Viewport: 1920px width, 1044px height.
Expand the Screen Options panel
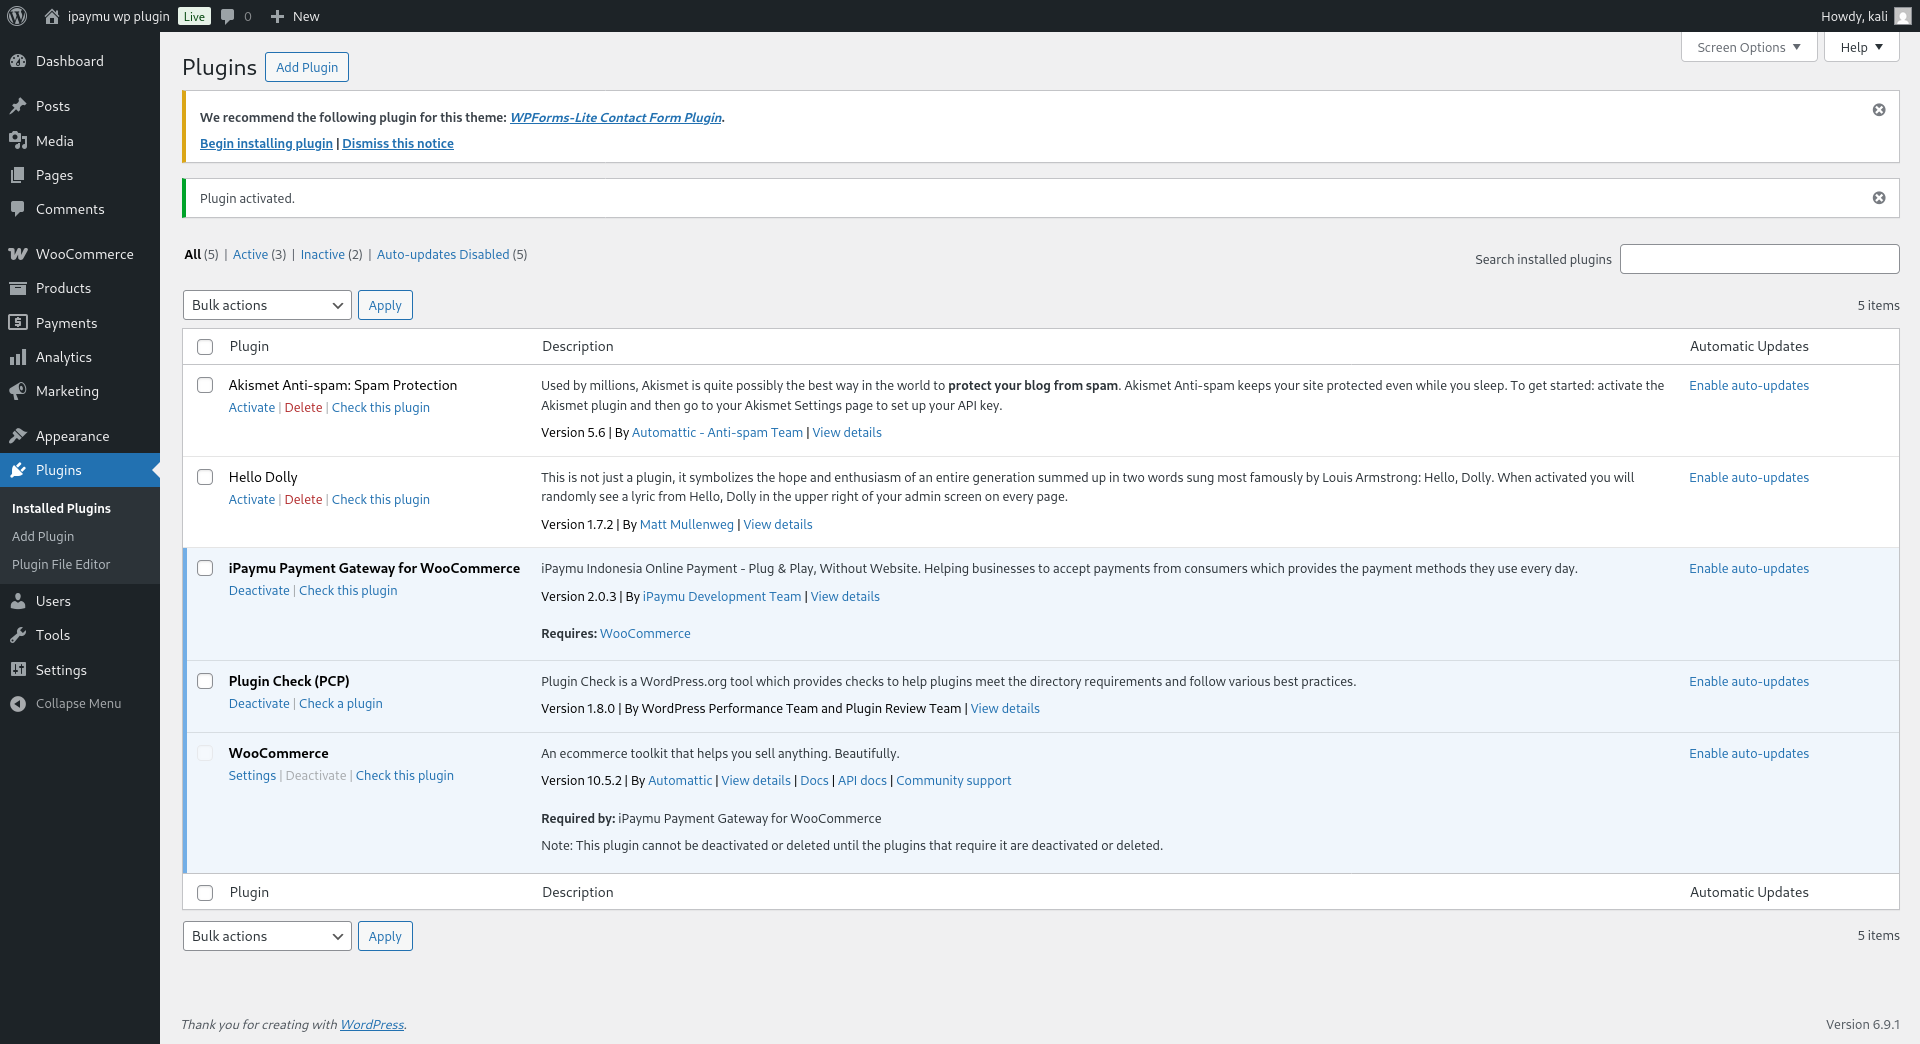click(1749, 47)
